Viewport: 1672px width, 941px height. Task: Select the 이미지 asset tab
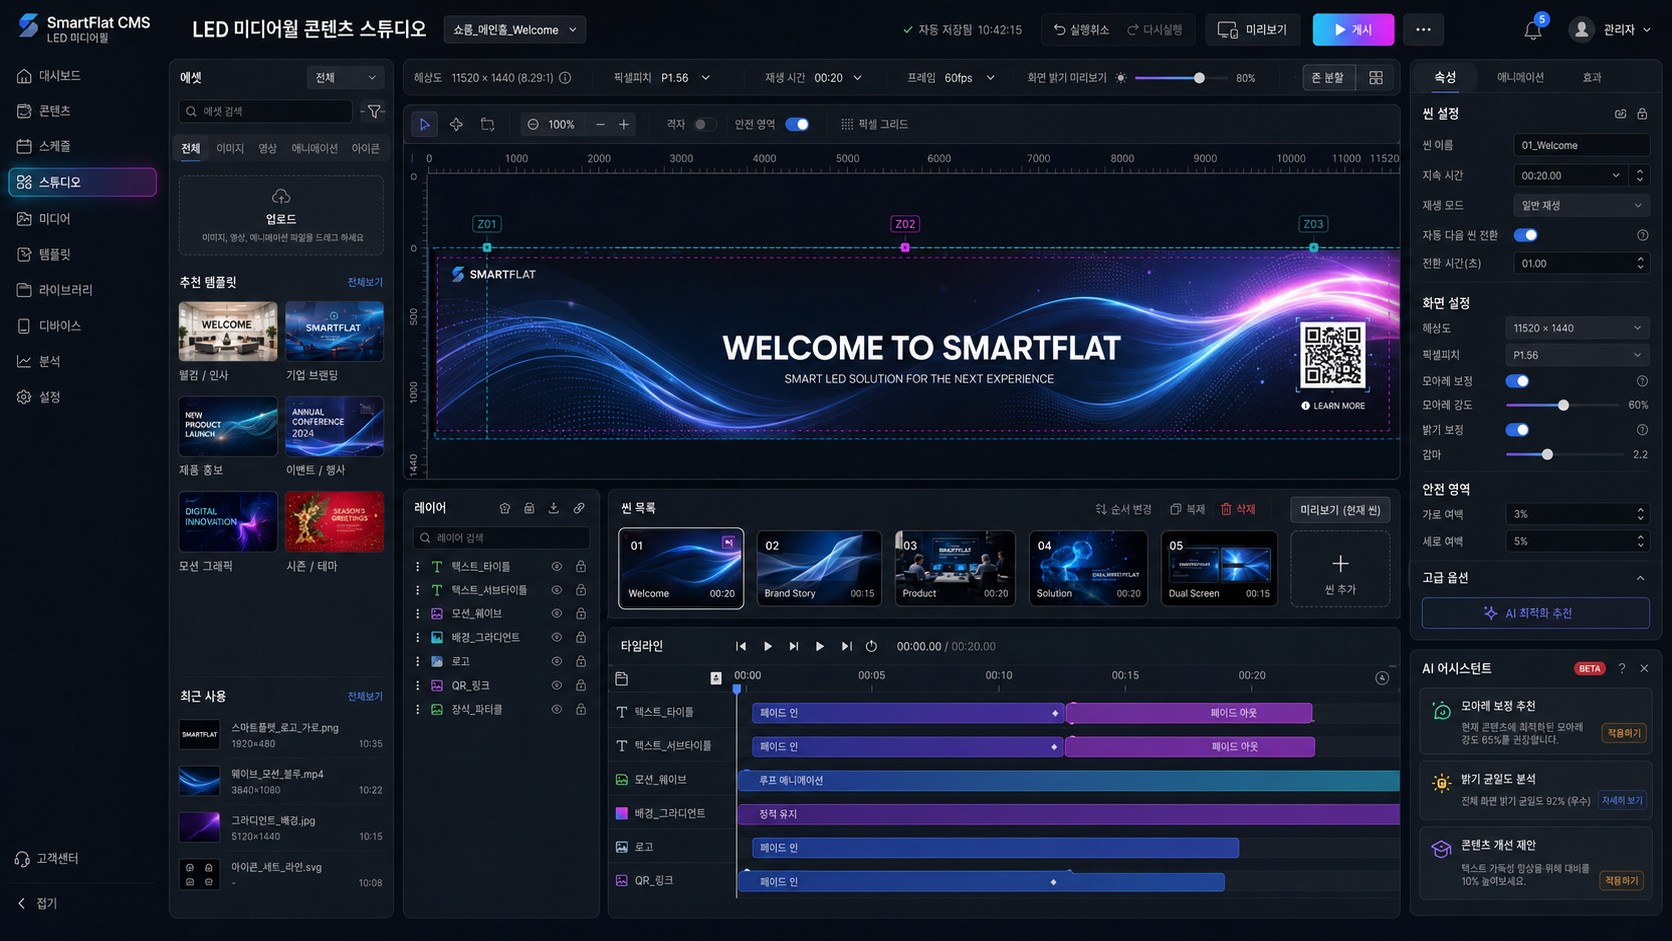click(230, 148)
